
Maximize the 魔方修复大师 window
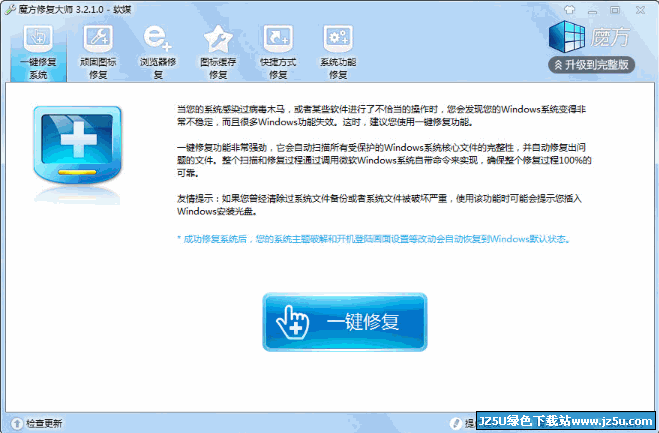tap(615, 10)
